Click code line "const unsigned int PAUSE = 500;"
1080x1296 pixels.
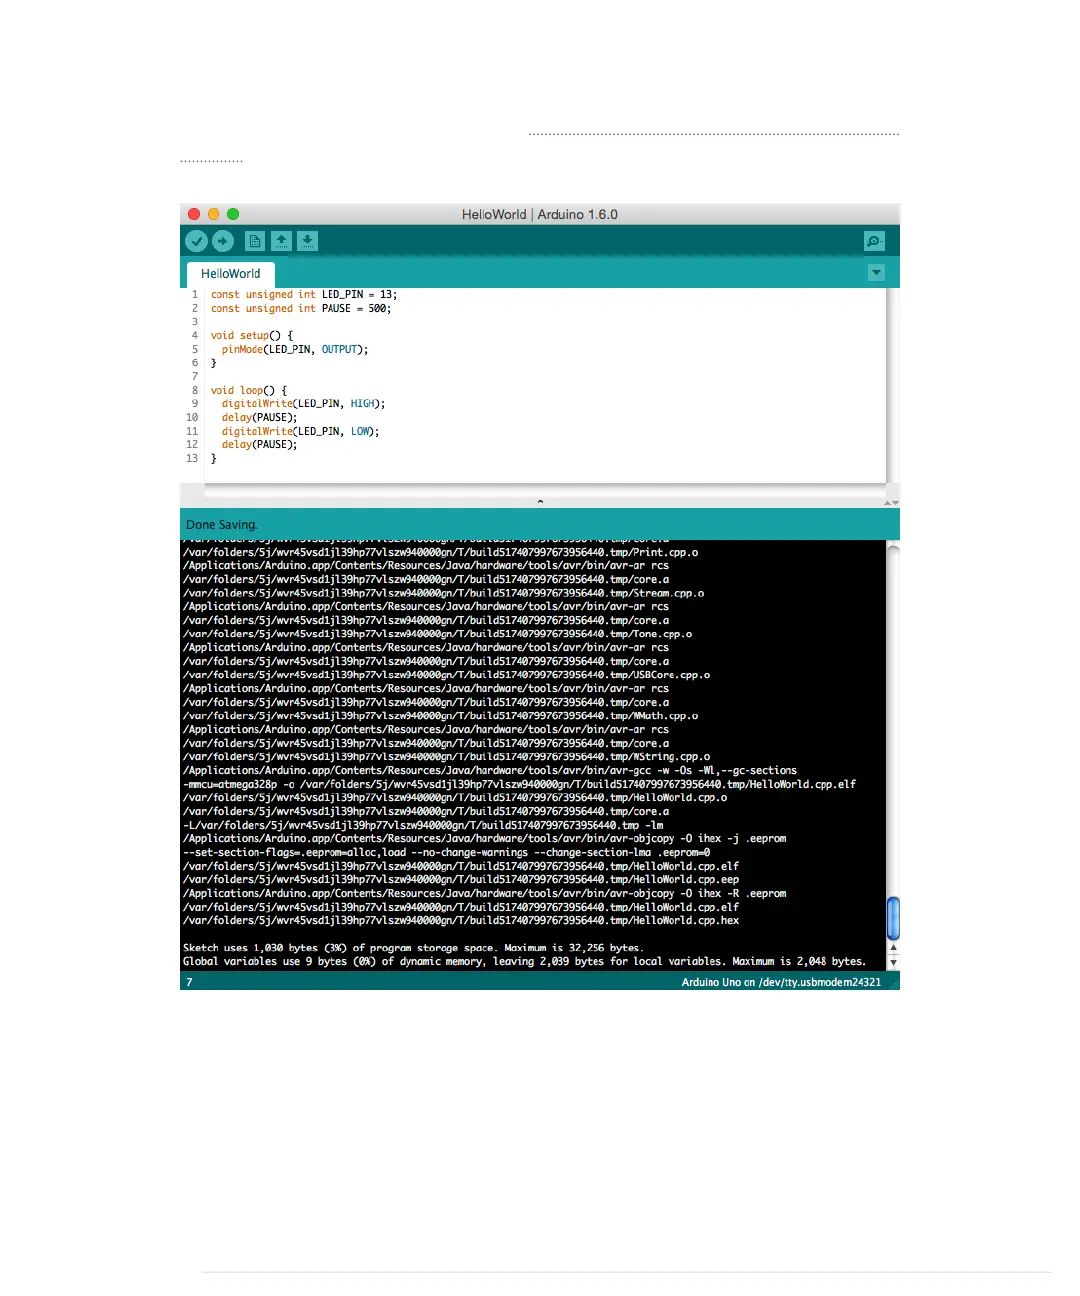click(301, 309)
